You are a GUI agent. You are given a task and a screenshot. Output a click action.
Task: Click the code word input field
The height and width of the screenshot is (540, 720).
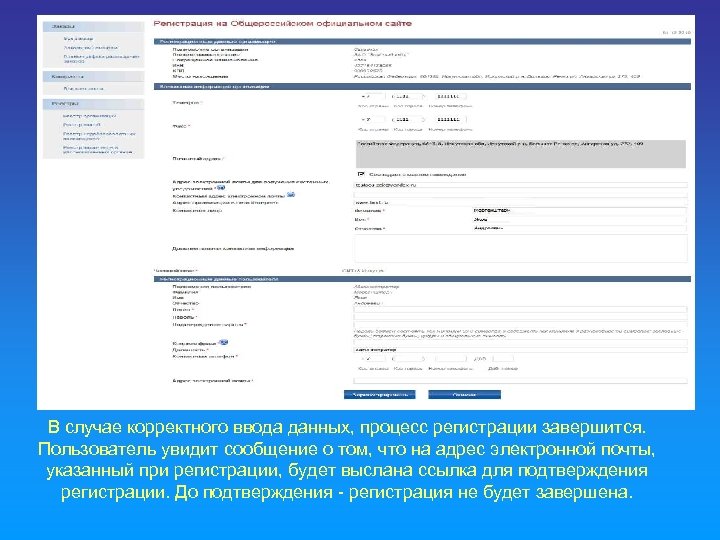tap(520, 343)
